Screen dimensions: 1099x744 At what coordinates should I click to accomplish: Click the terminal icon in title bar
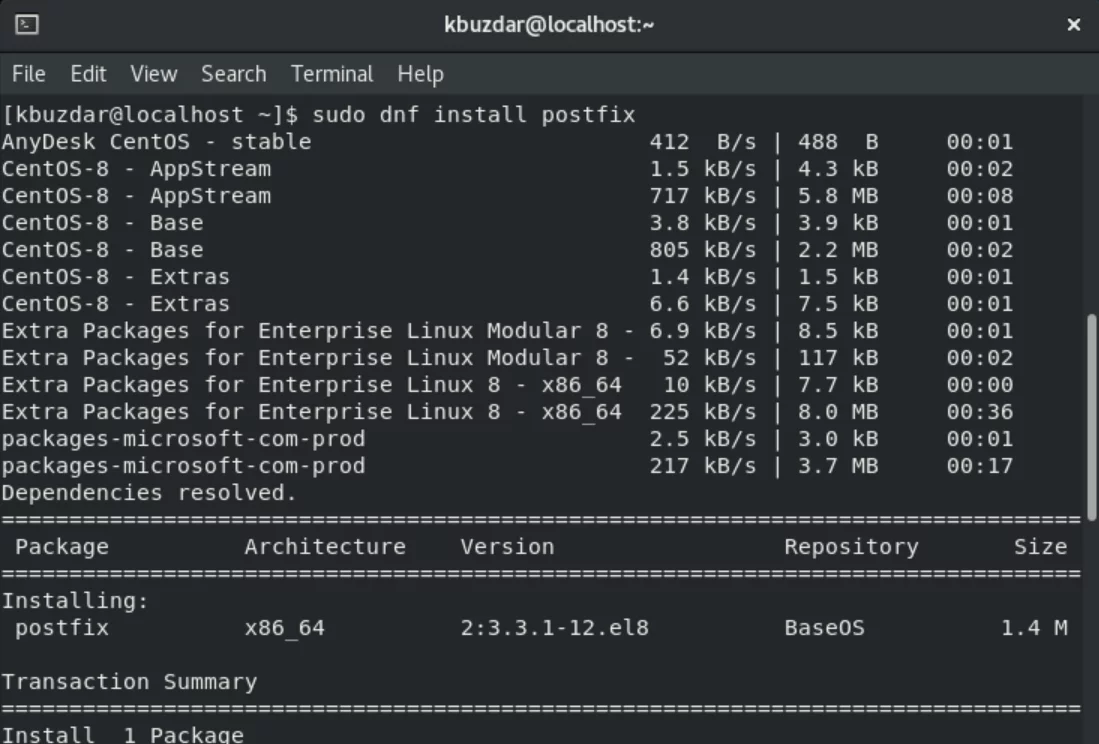point(27,25)
